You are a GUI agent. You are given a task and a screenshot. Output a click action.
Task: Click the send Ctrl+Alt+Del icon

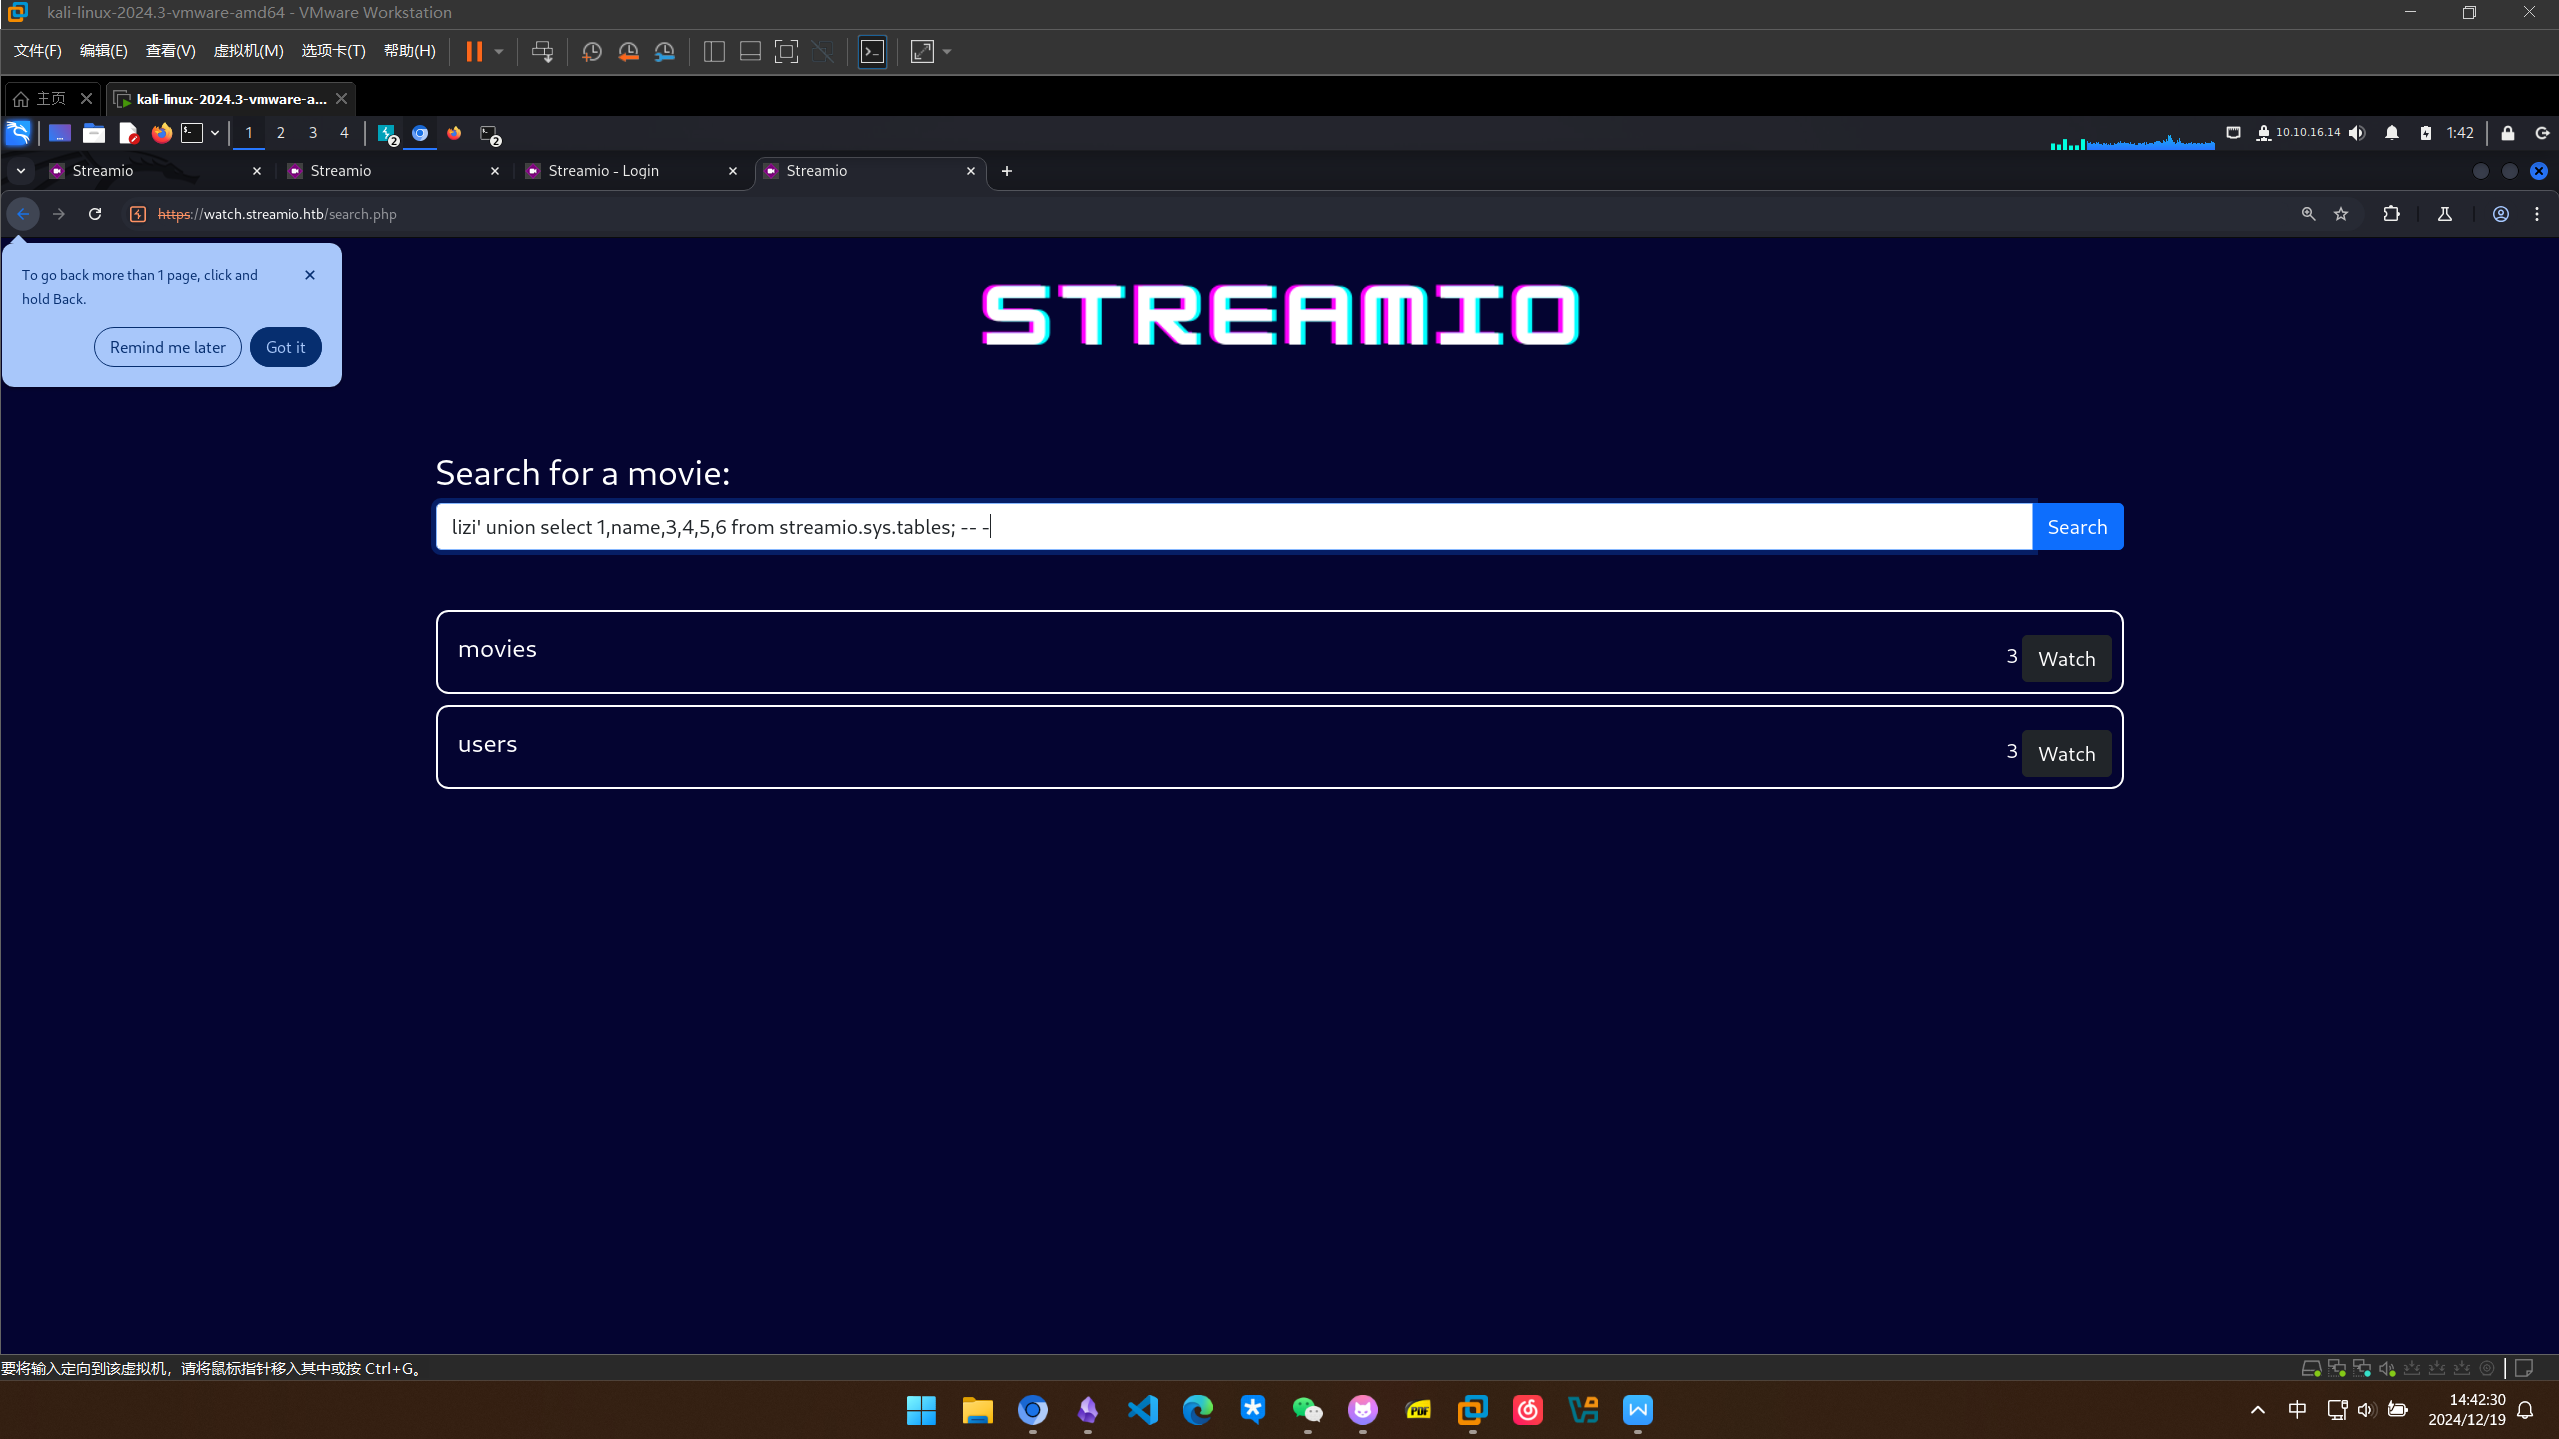(x=542, y=52)
